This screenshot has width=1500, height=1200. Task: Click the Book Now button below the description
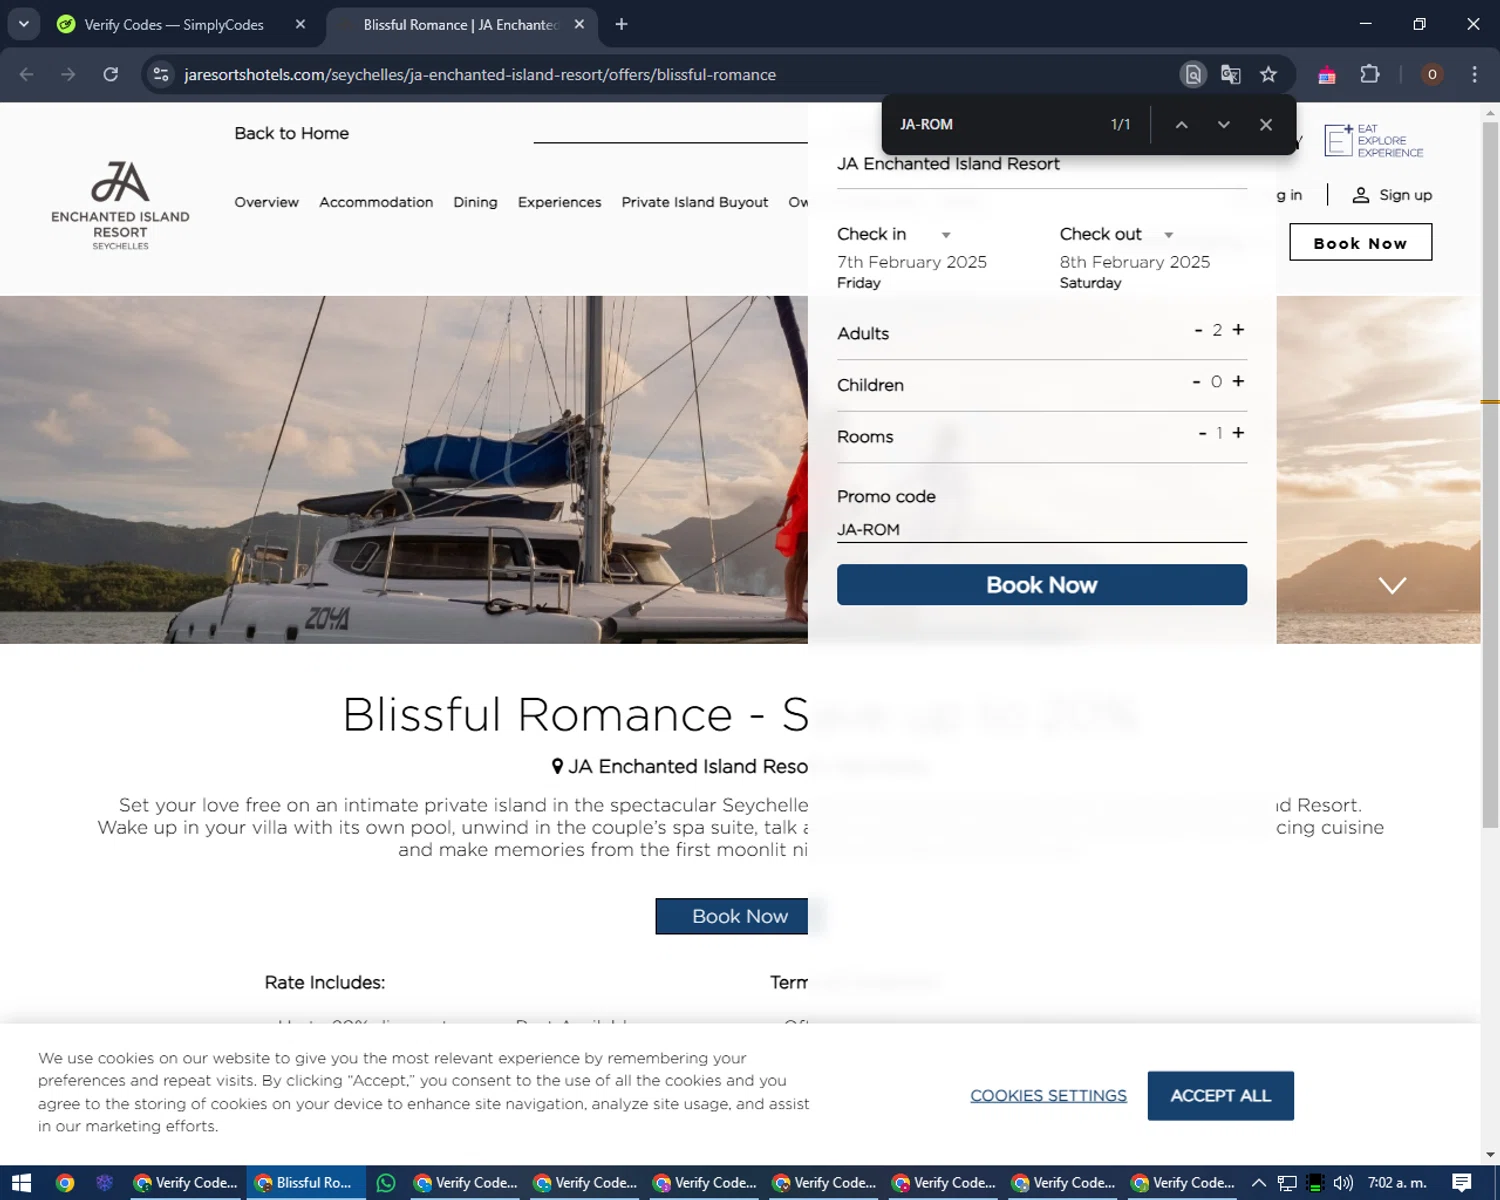tap(733, 916)
